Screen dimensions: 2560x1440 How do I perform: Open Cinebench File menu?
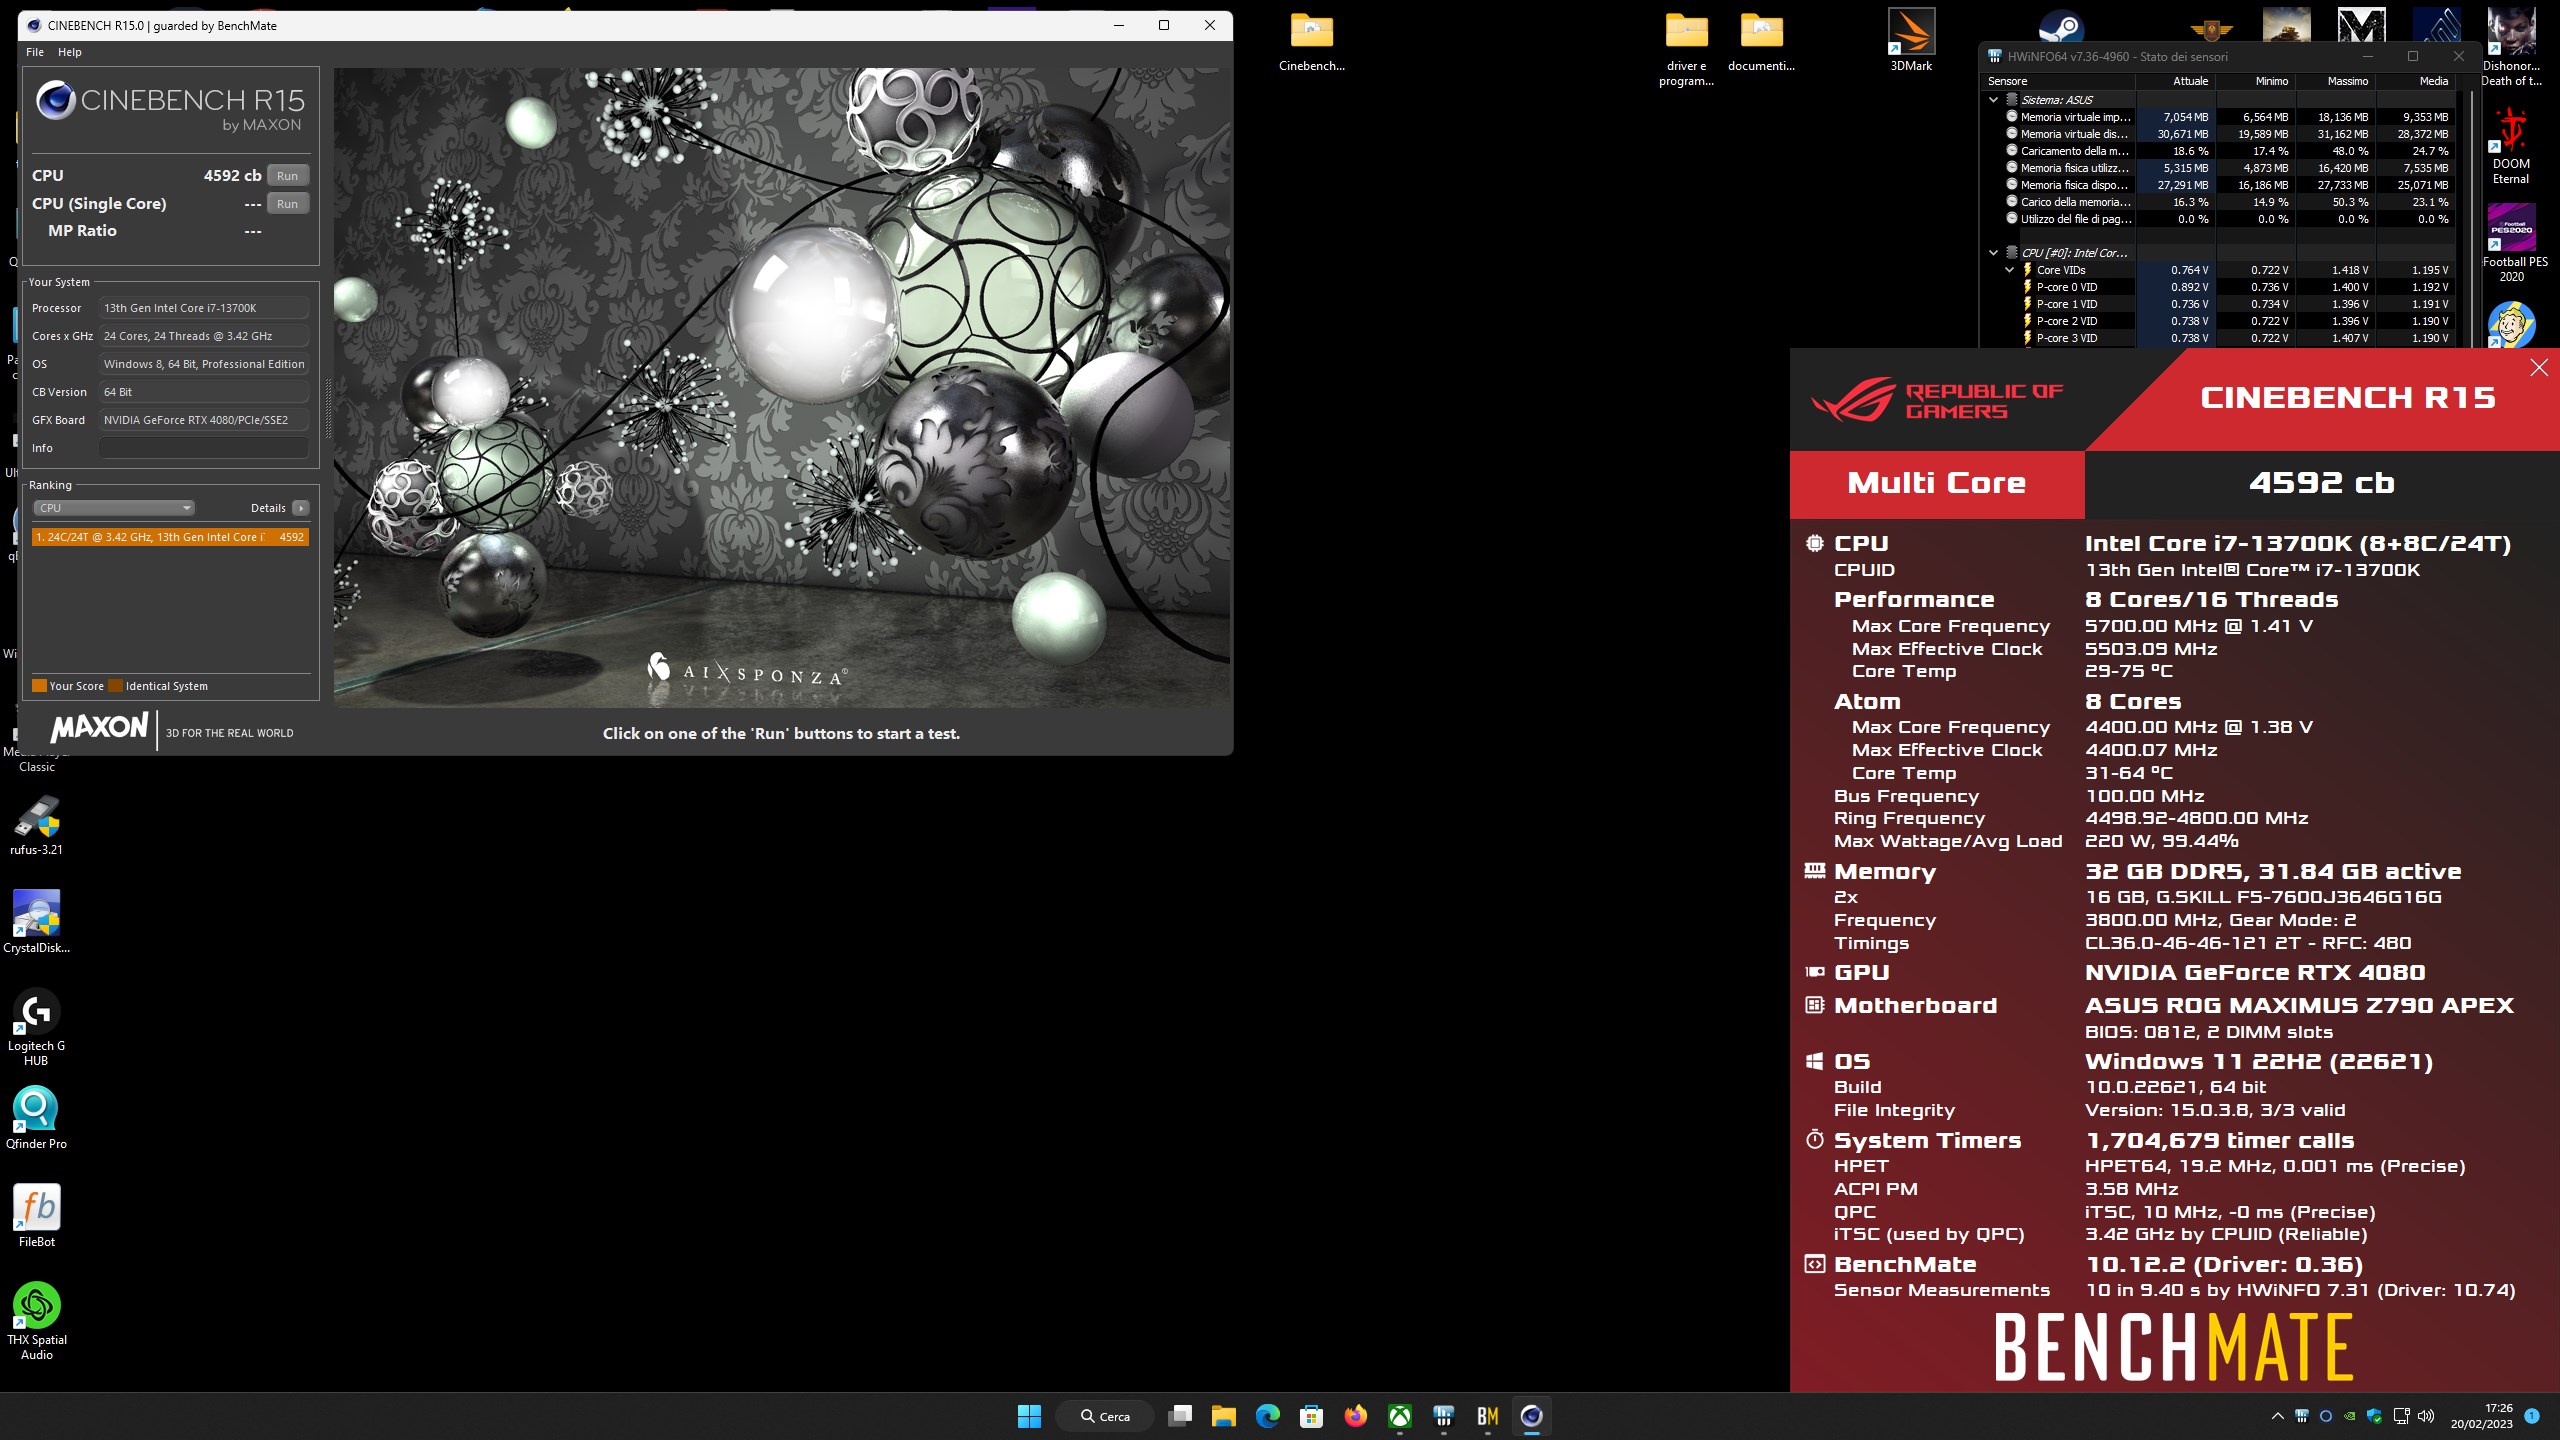(x=35, y=52)
